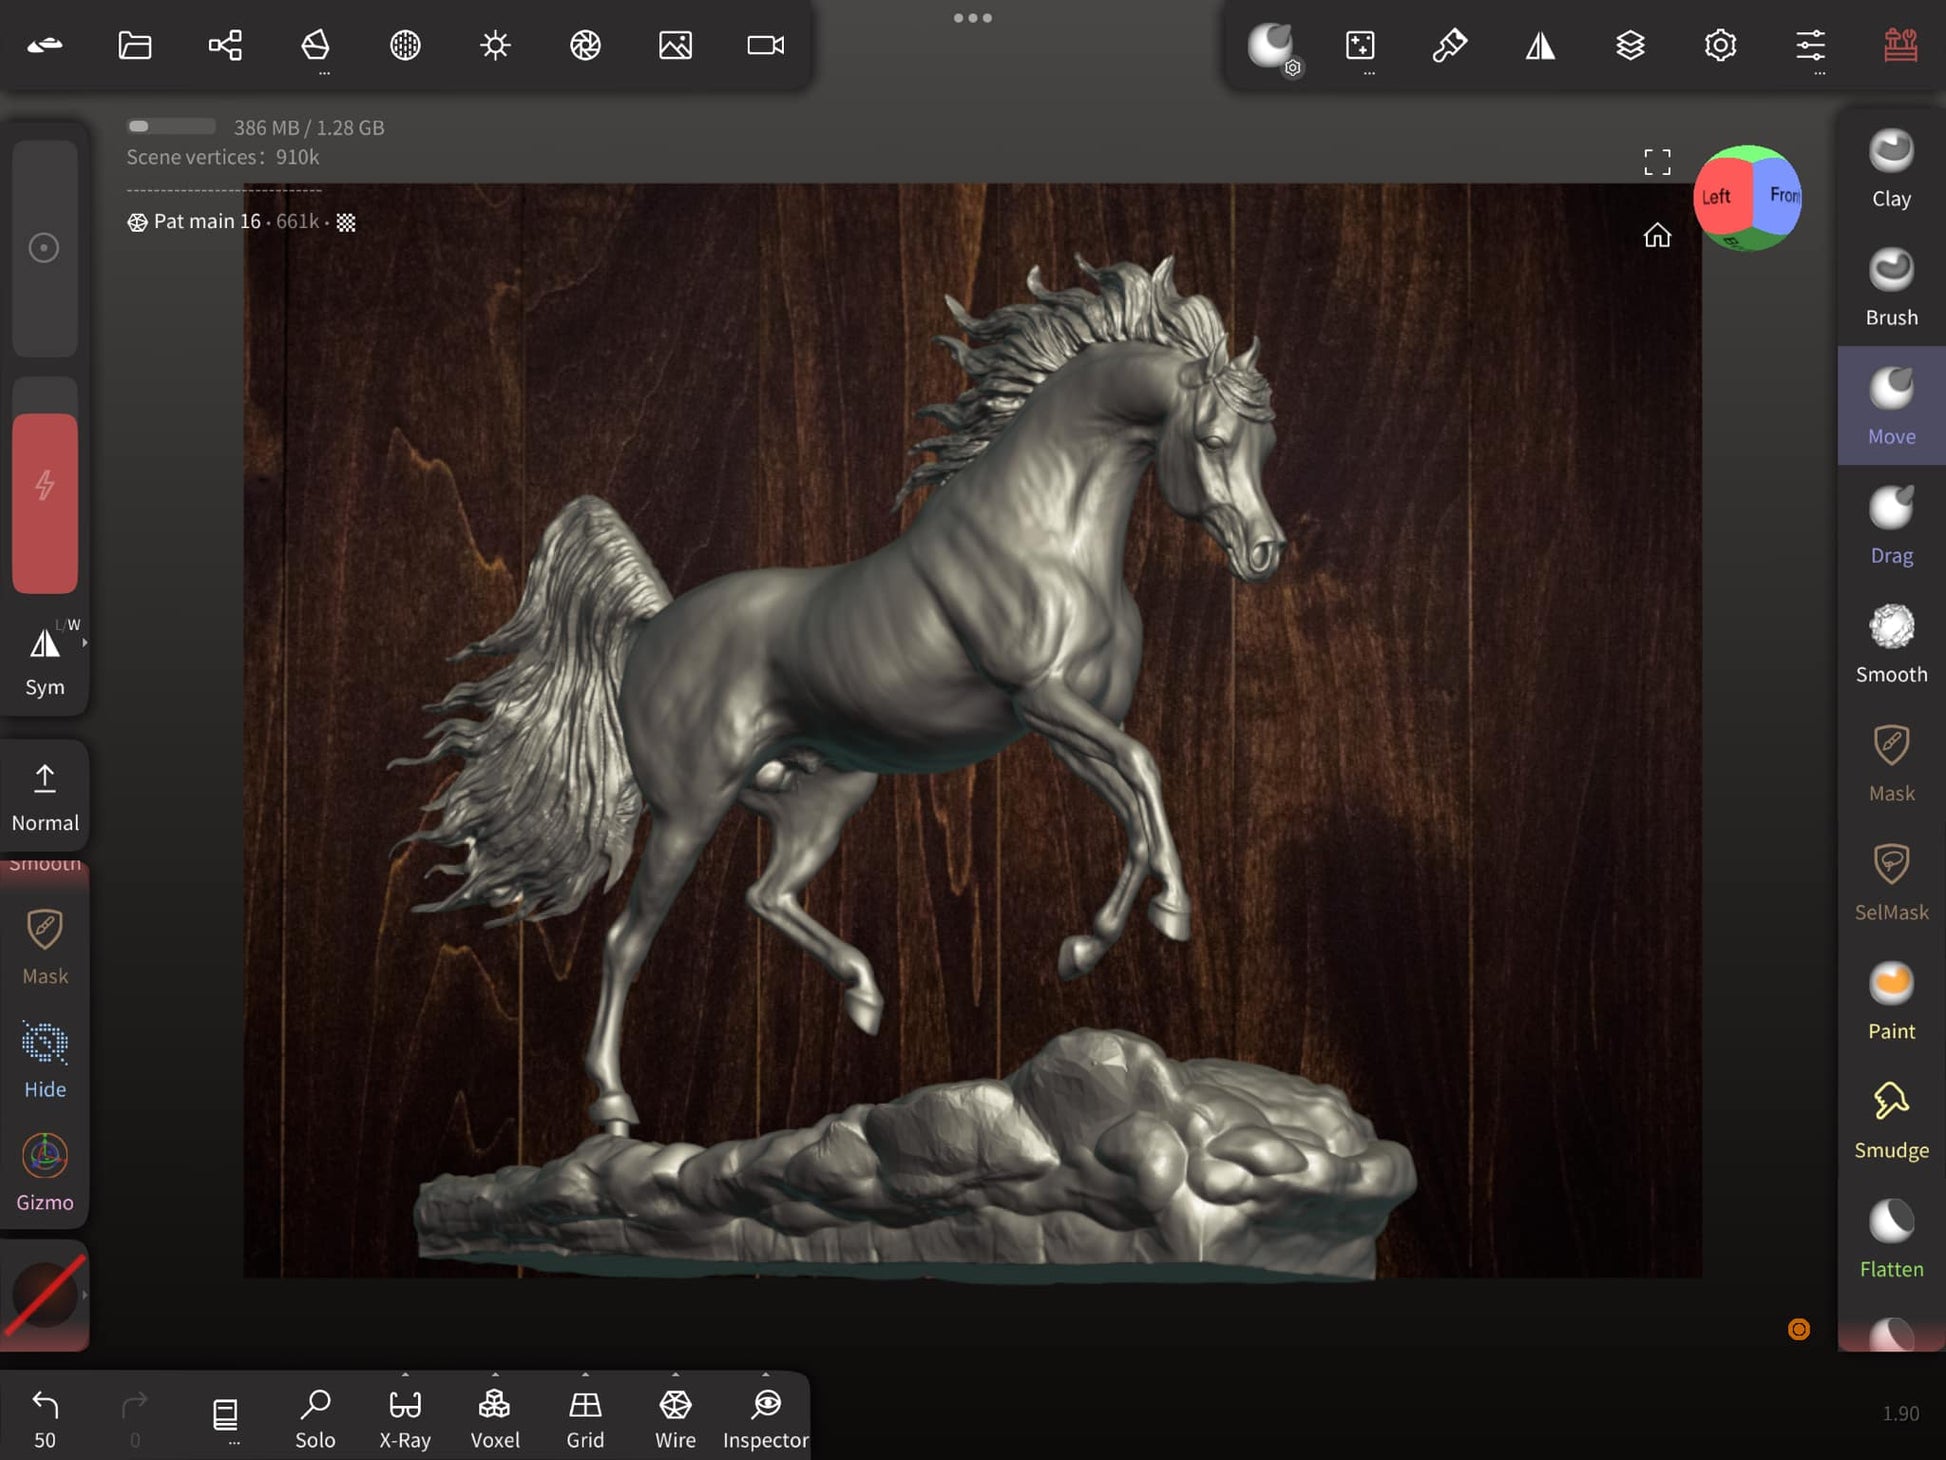Open the Files folder menu

[135, 45]
